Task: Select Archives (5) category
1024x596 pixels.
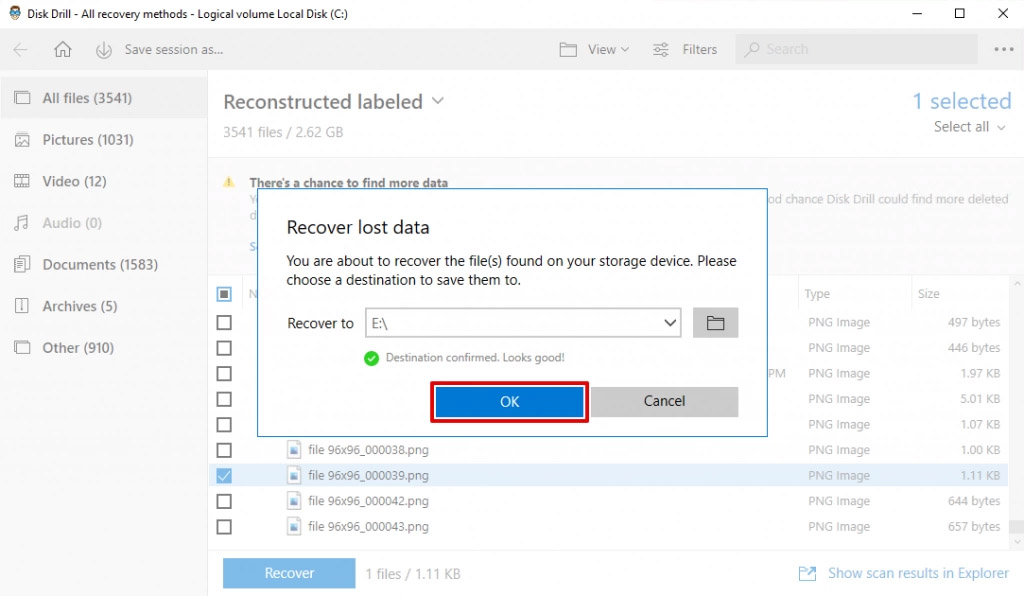Action: (104, 306)
